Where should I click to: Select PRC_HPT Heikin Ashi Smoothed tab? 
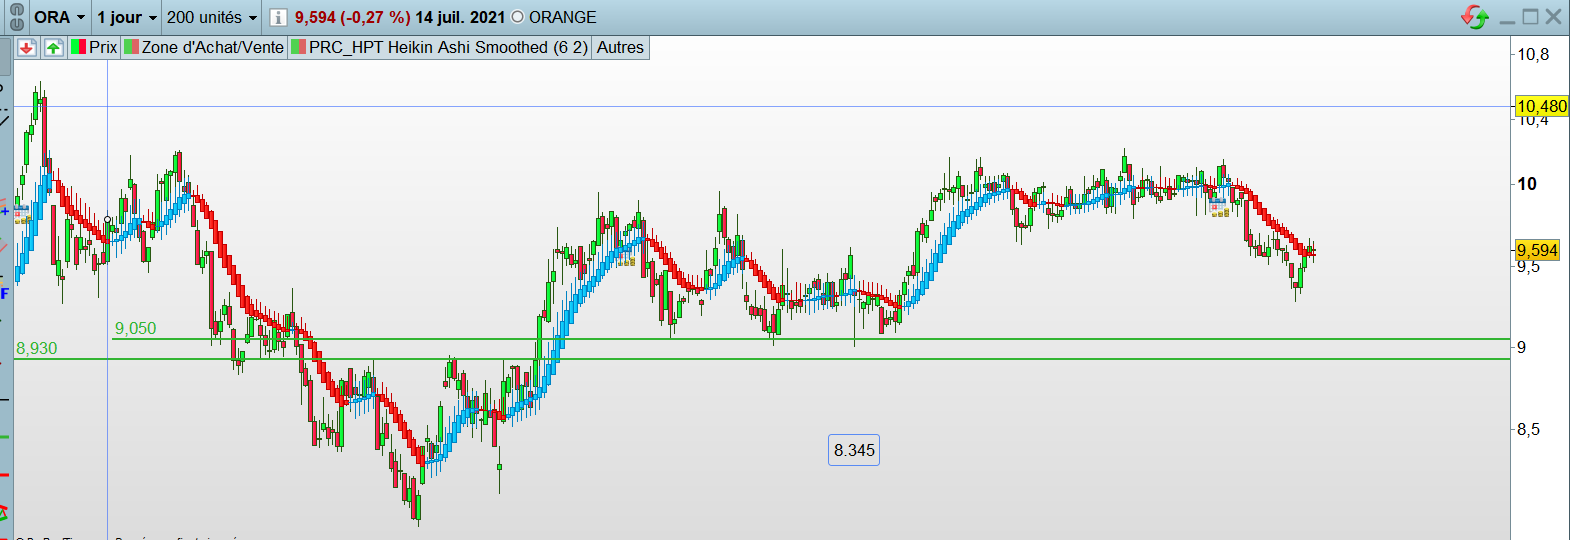click(439, 47)
